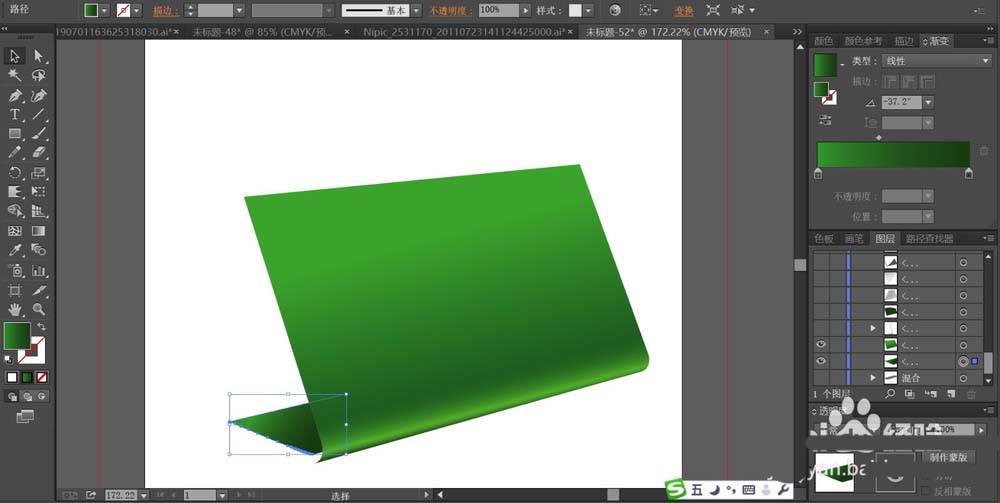Screen dimensions: 1000x503
Task: Select the Lasso tool
Action: [x=39, y=75]
